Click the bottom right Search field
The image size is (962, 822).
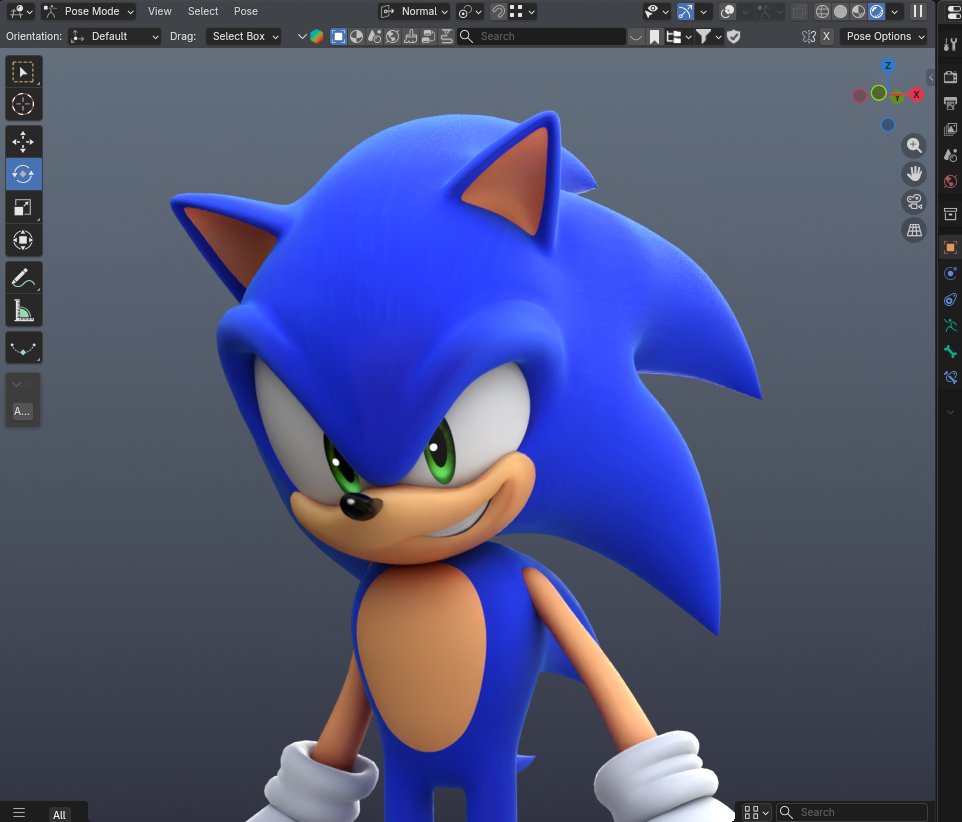(x=852, y=812)
